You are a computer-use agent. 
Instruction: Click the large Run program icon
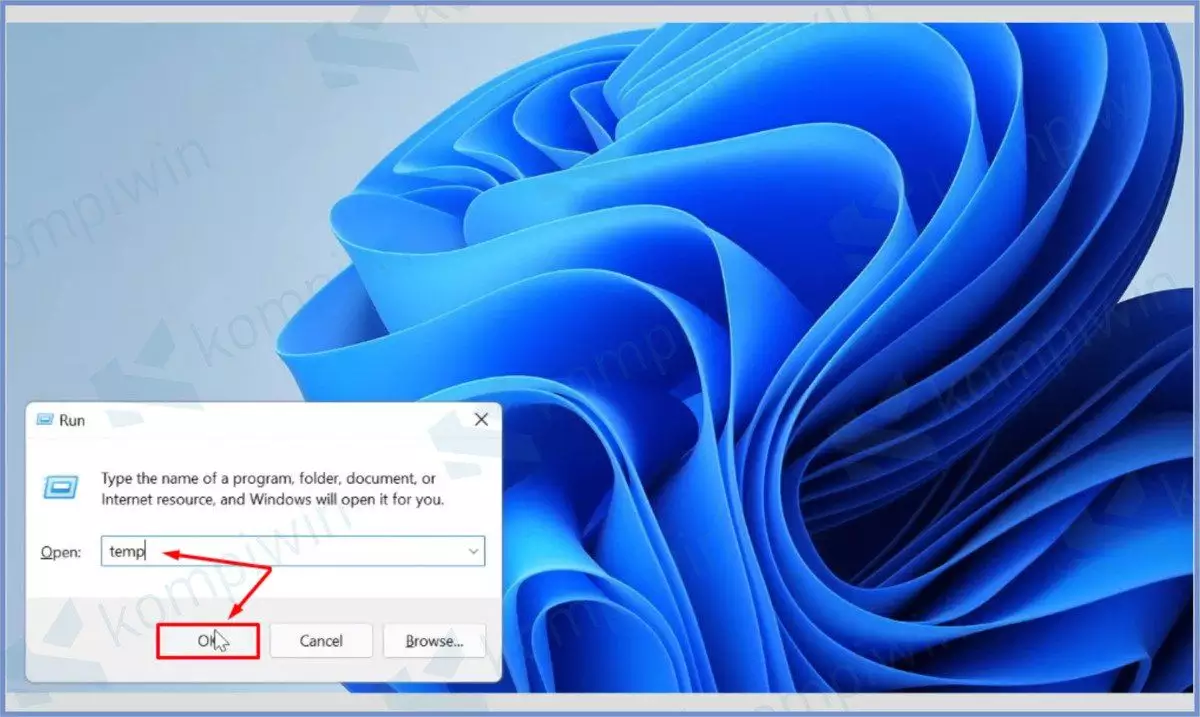(x=59, y=487)
